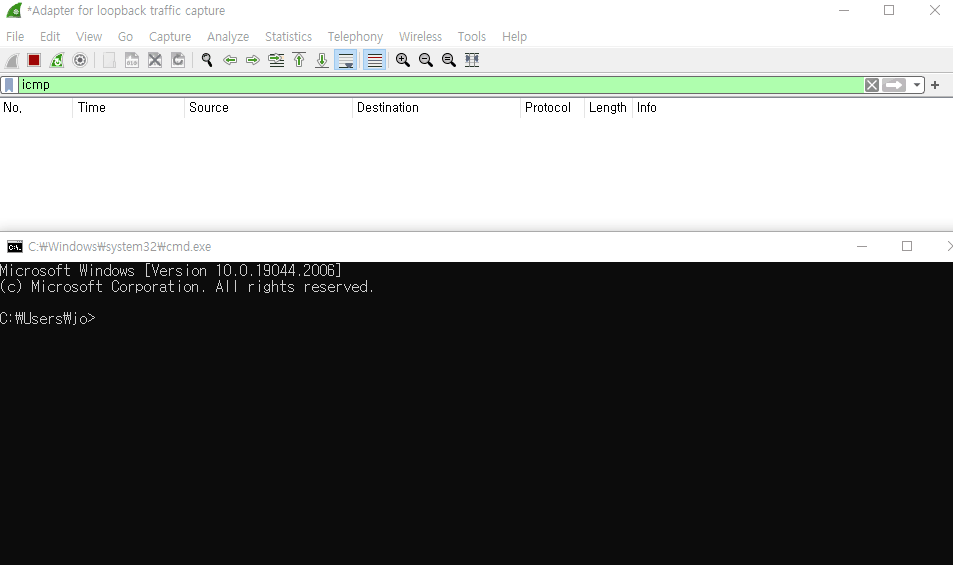
Task: Click the Wireshark title bar fin icon
Action: coord(14,10)
